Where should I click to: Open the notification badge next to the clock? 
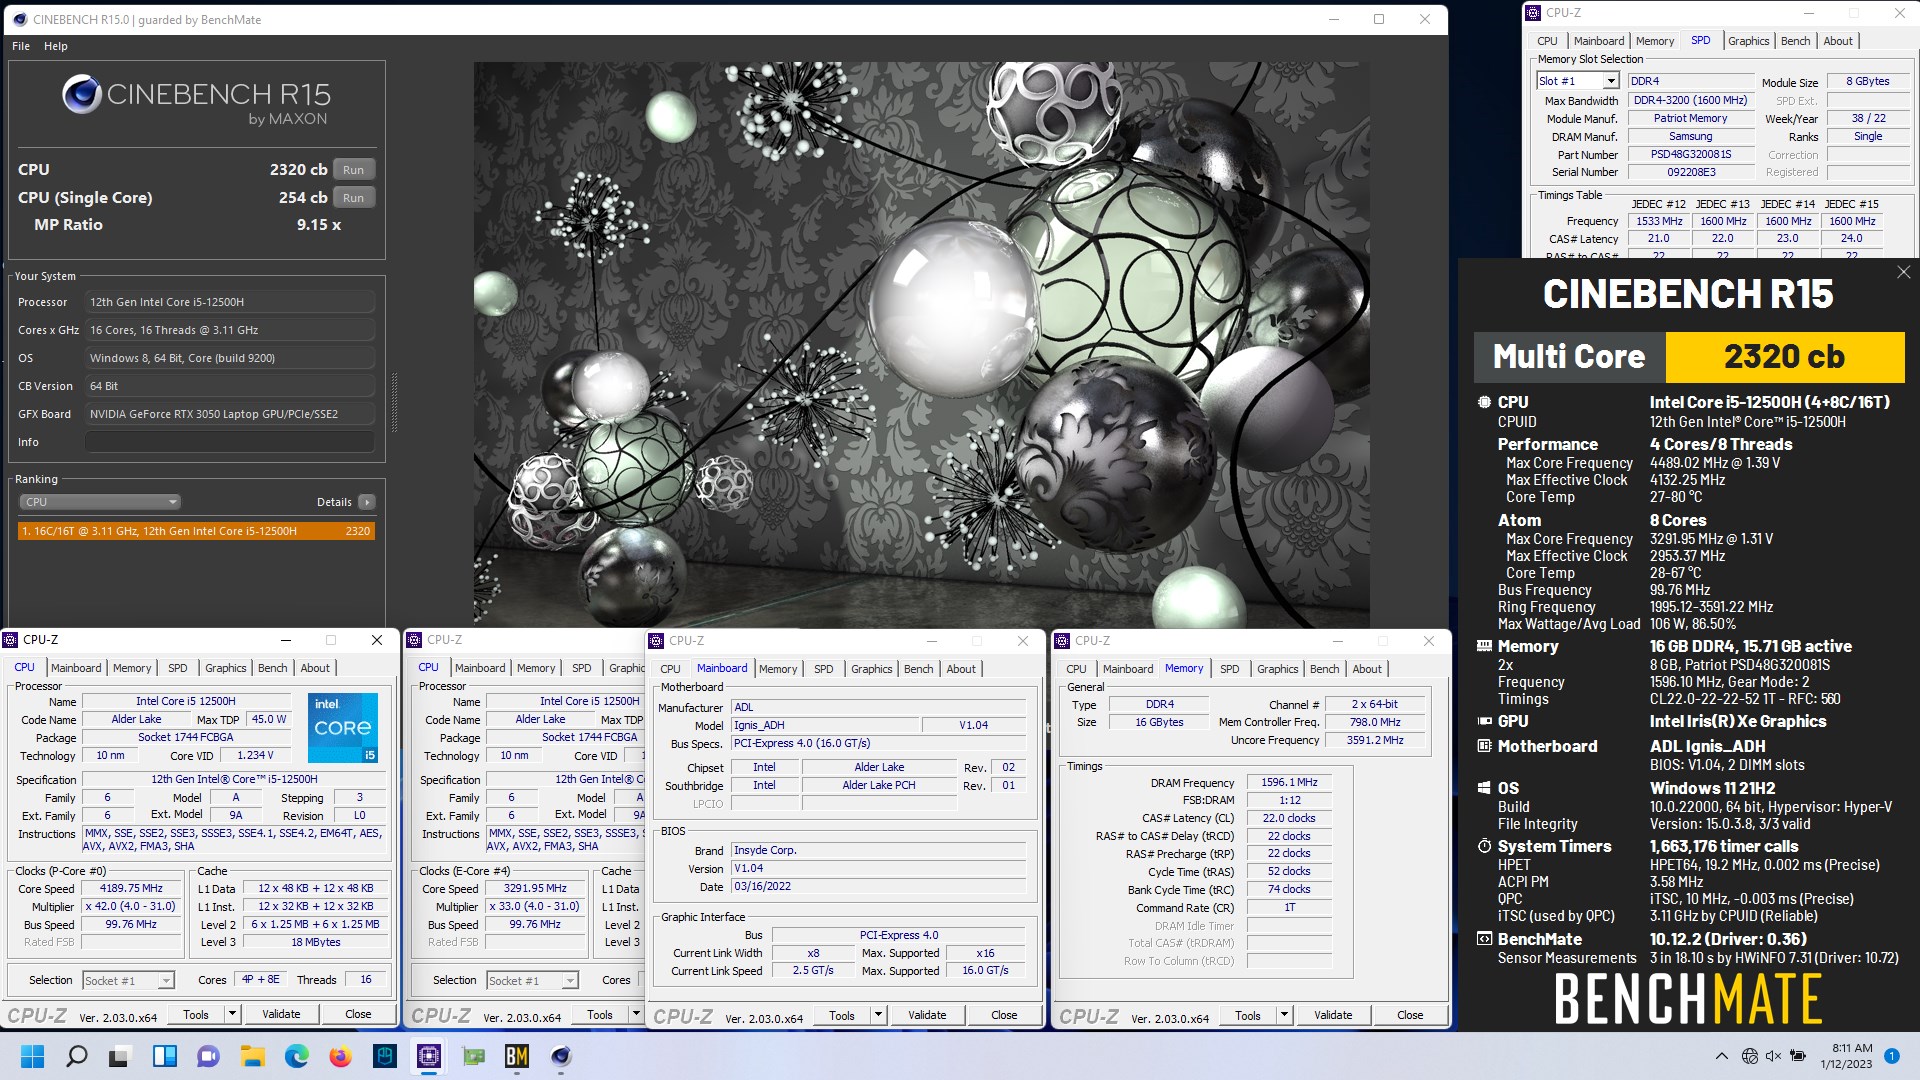[1891, 1056]
